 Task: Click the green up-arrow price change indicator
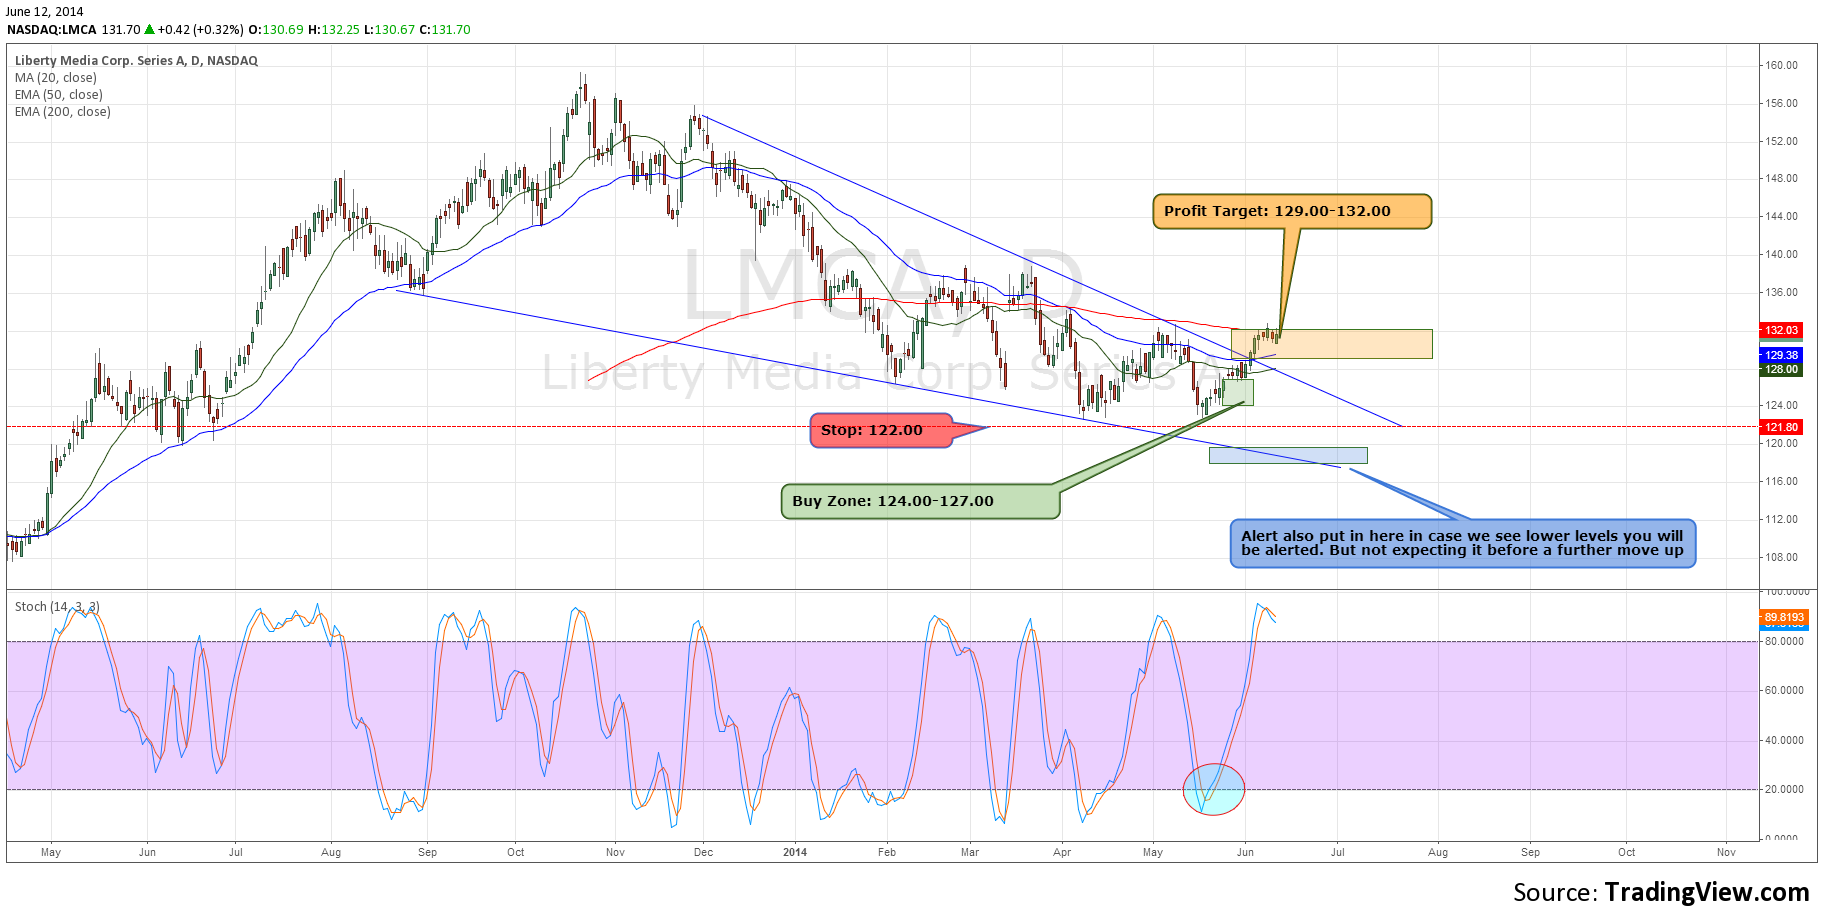pyautogui.click(x=149, y=30)
